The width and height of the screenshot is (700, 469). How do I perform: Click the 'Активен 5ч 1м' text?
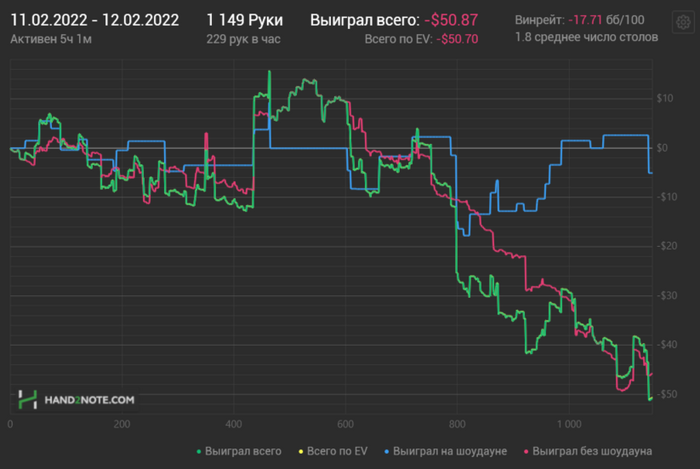point(51,39)
